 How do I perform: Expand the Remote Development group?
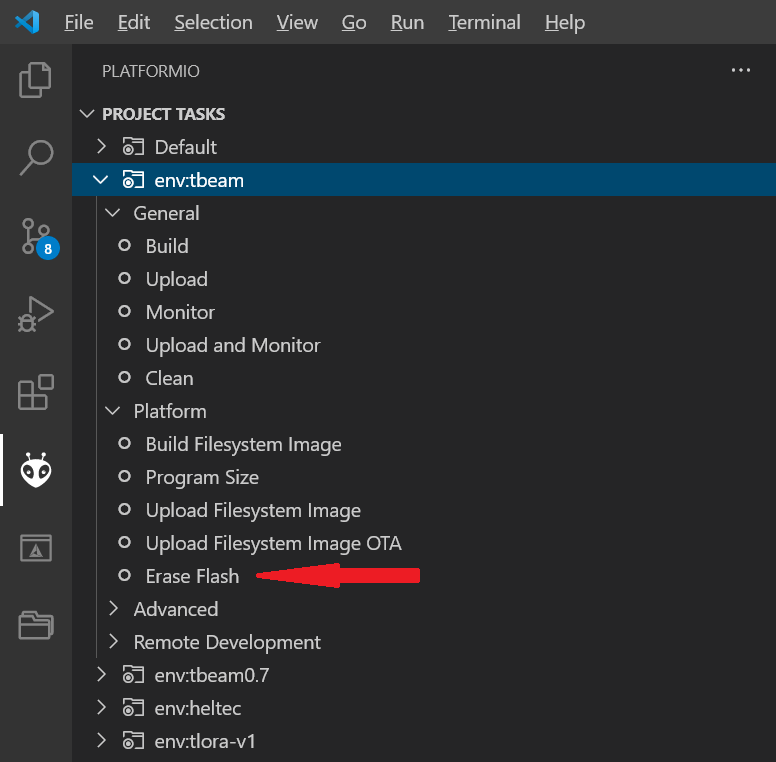tap(227, 642)
